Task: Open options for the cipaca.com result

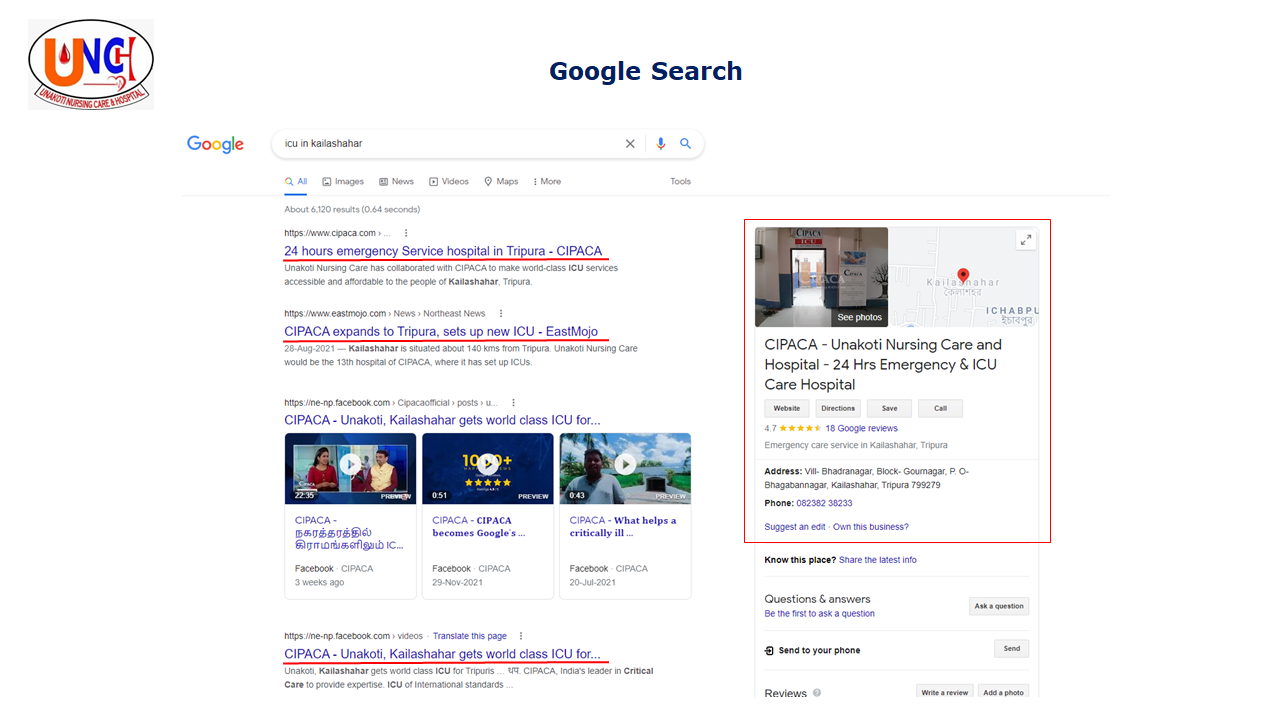Action: pyautogui.click(x=406, y=233)
